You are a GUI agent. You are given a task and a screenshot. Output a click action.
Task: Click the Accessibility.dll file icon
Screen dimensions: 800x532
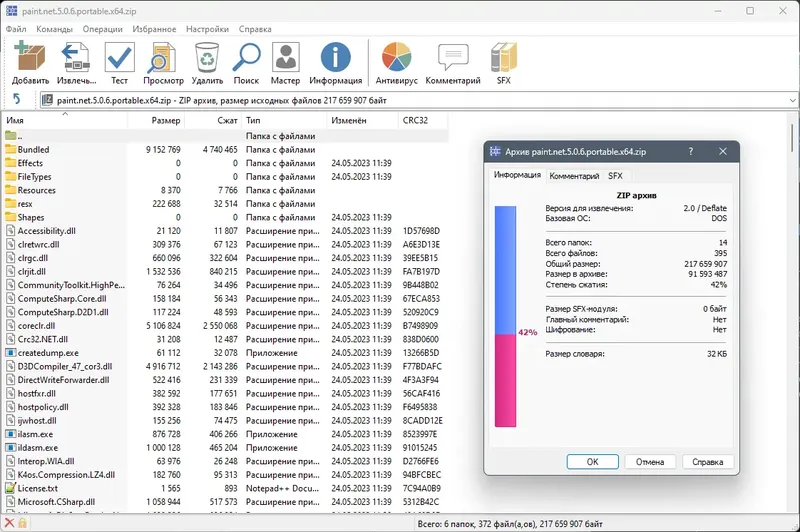tap(11, 231)
